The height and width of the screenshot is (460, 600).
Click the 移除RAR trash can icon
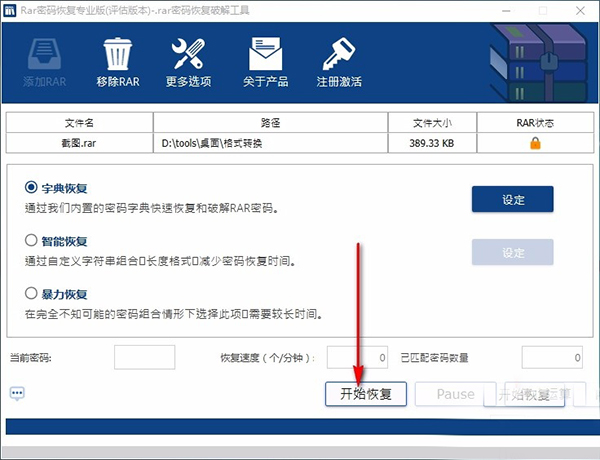(118, 54)
